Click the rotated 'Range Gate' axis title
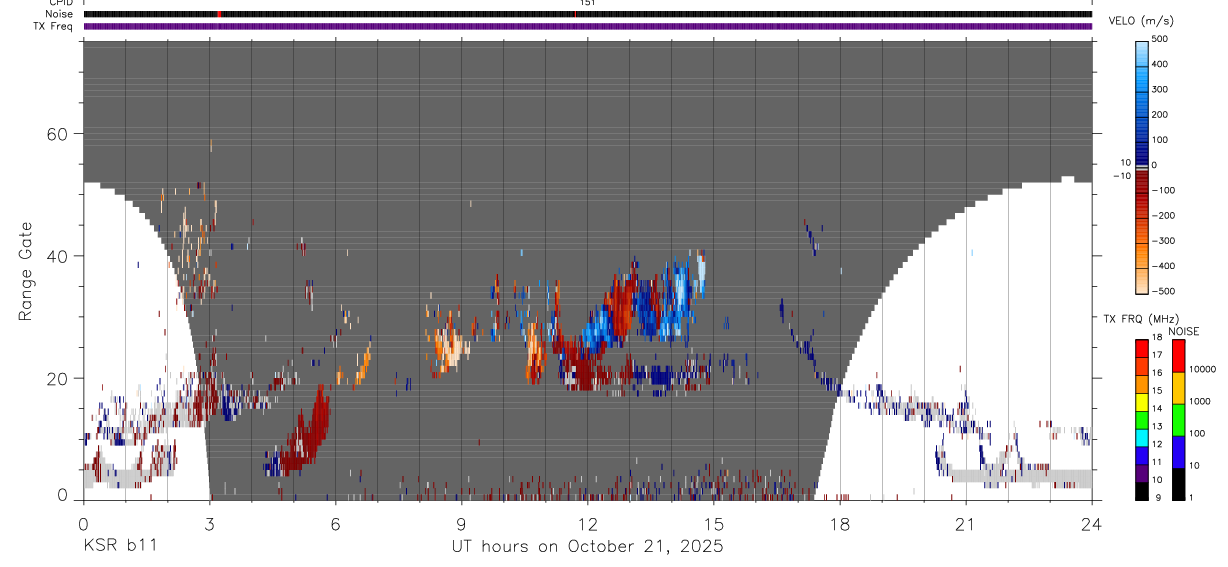This screenshot has height=567, width=1228. click(x=26, y=272)
